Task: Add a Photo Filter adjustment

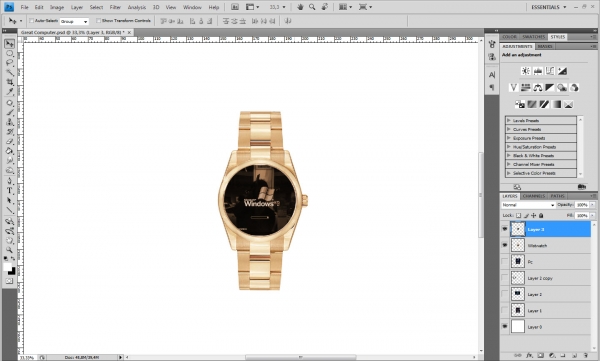Action: pos(562,88)
